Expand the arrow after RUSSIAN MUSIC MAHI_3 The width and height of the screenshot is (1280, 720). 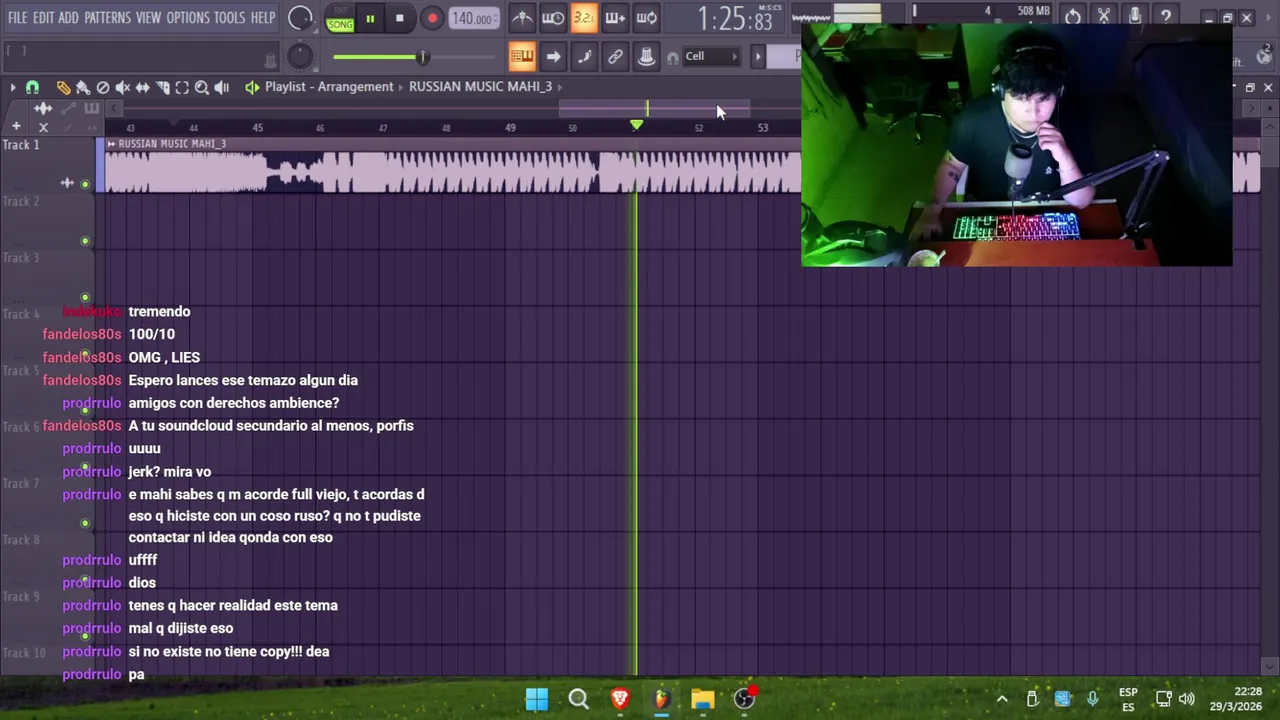pyautogui.click(x=560, y=87)
